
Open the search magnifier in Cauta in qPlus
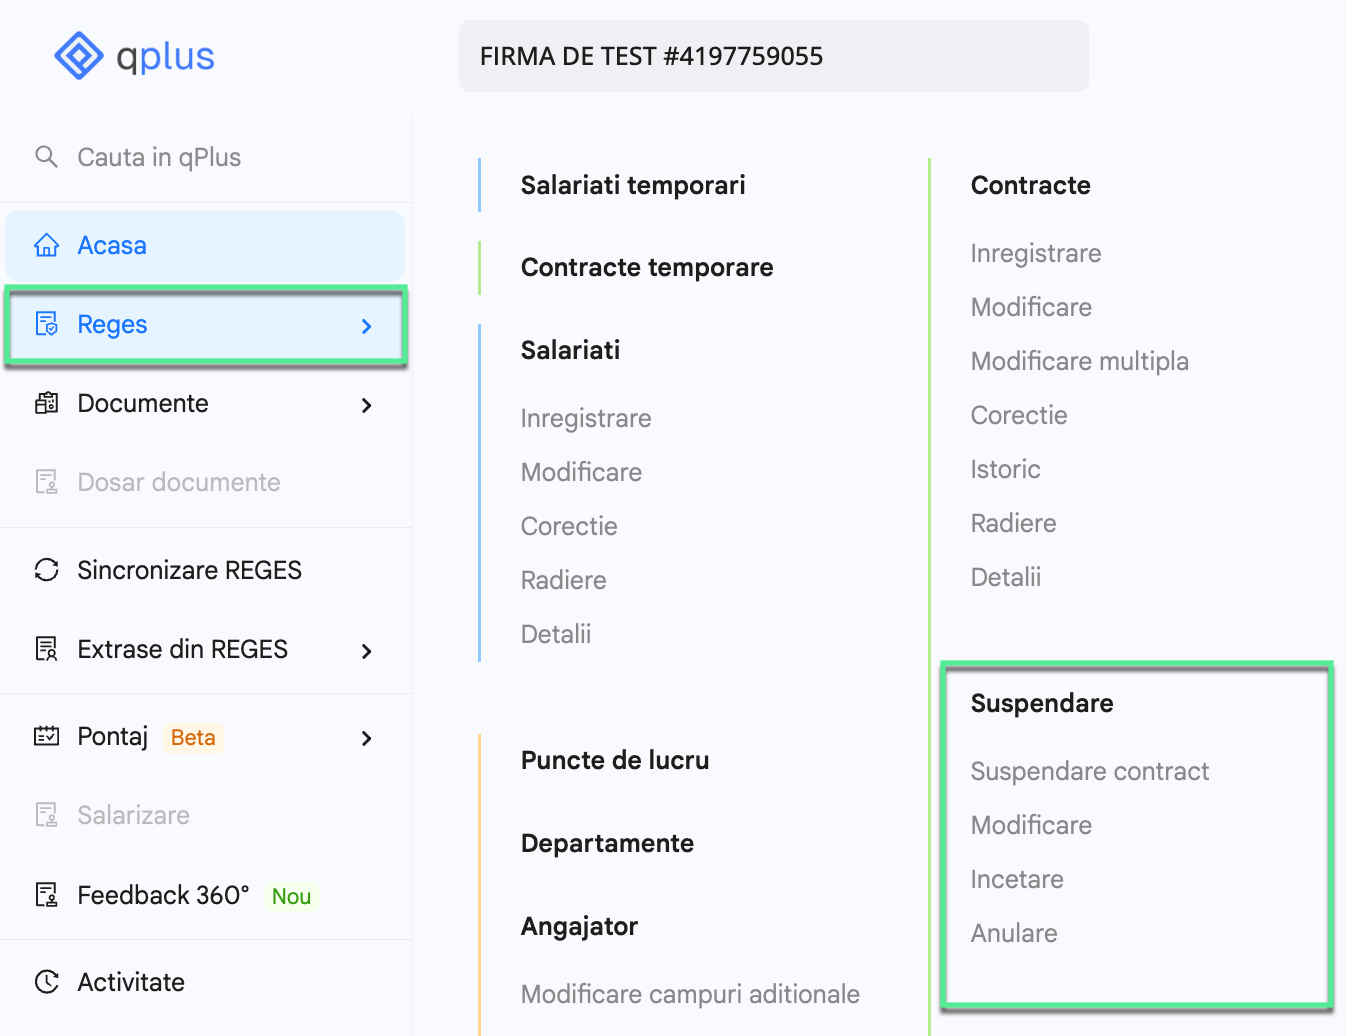[x=46, y=156]
